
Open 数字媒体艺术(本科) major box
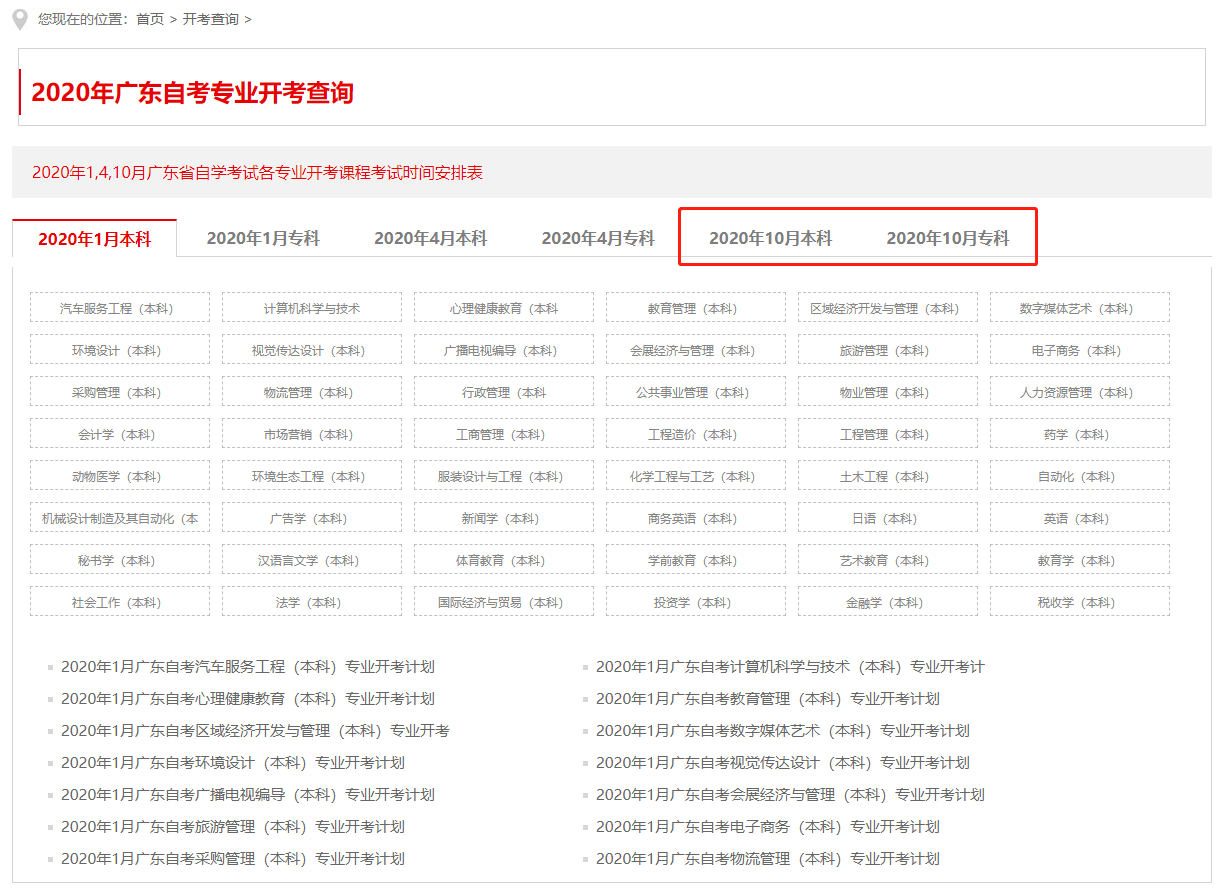tap(1080, 308)
